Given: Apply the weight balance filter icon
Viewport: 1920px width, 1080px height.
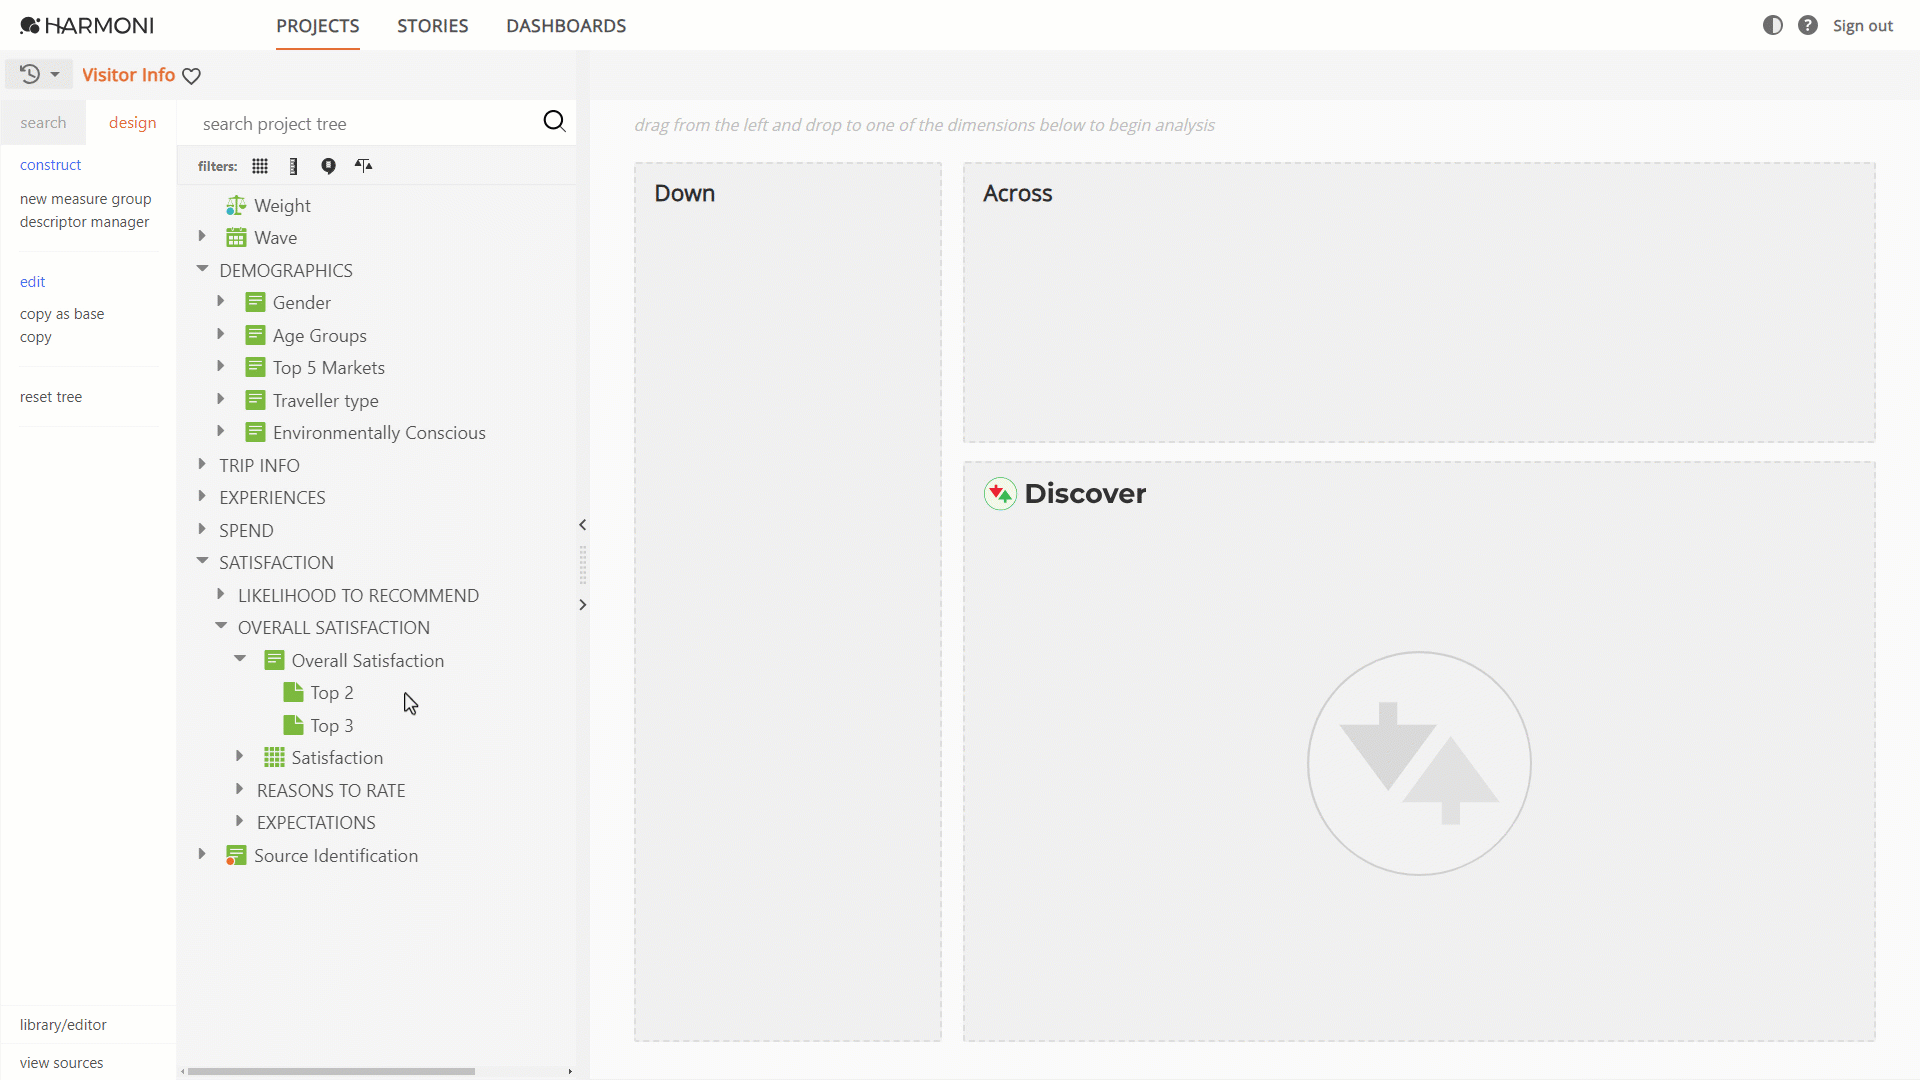Looking at the screenshot, I should (363, 166).
